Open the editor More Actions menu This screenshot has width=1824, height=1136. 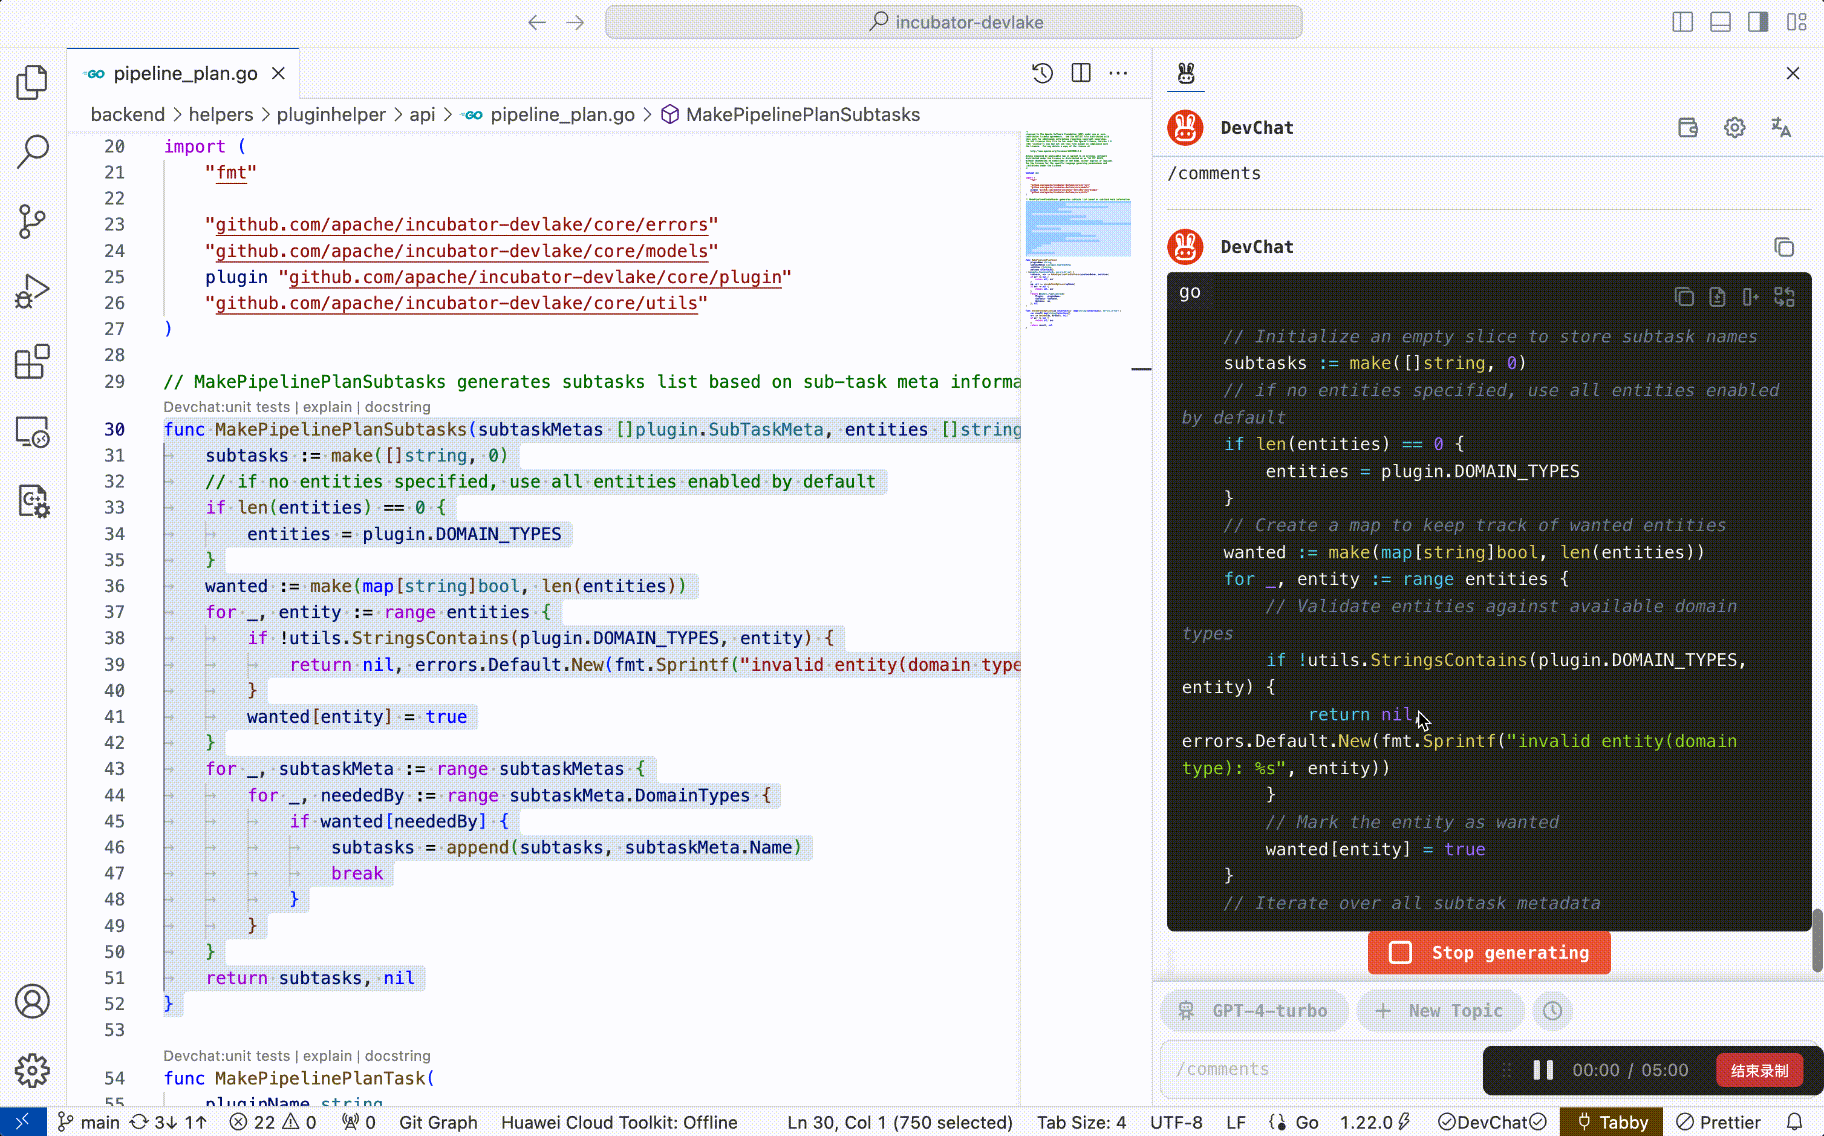1118,73
